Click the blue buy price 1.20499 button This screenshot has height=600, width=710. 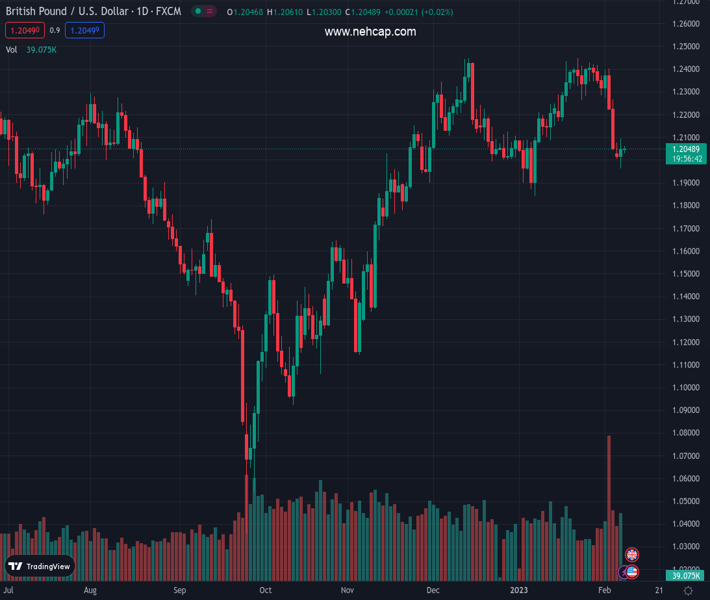coord(85,31)
